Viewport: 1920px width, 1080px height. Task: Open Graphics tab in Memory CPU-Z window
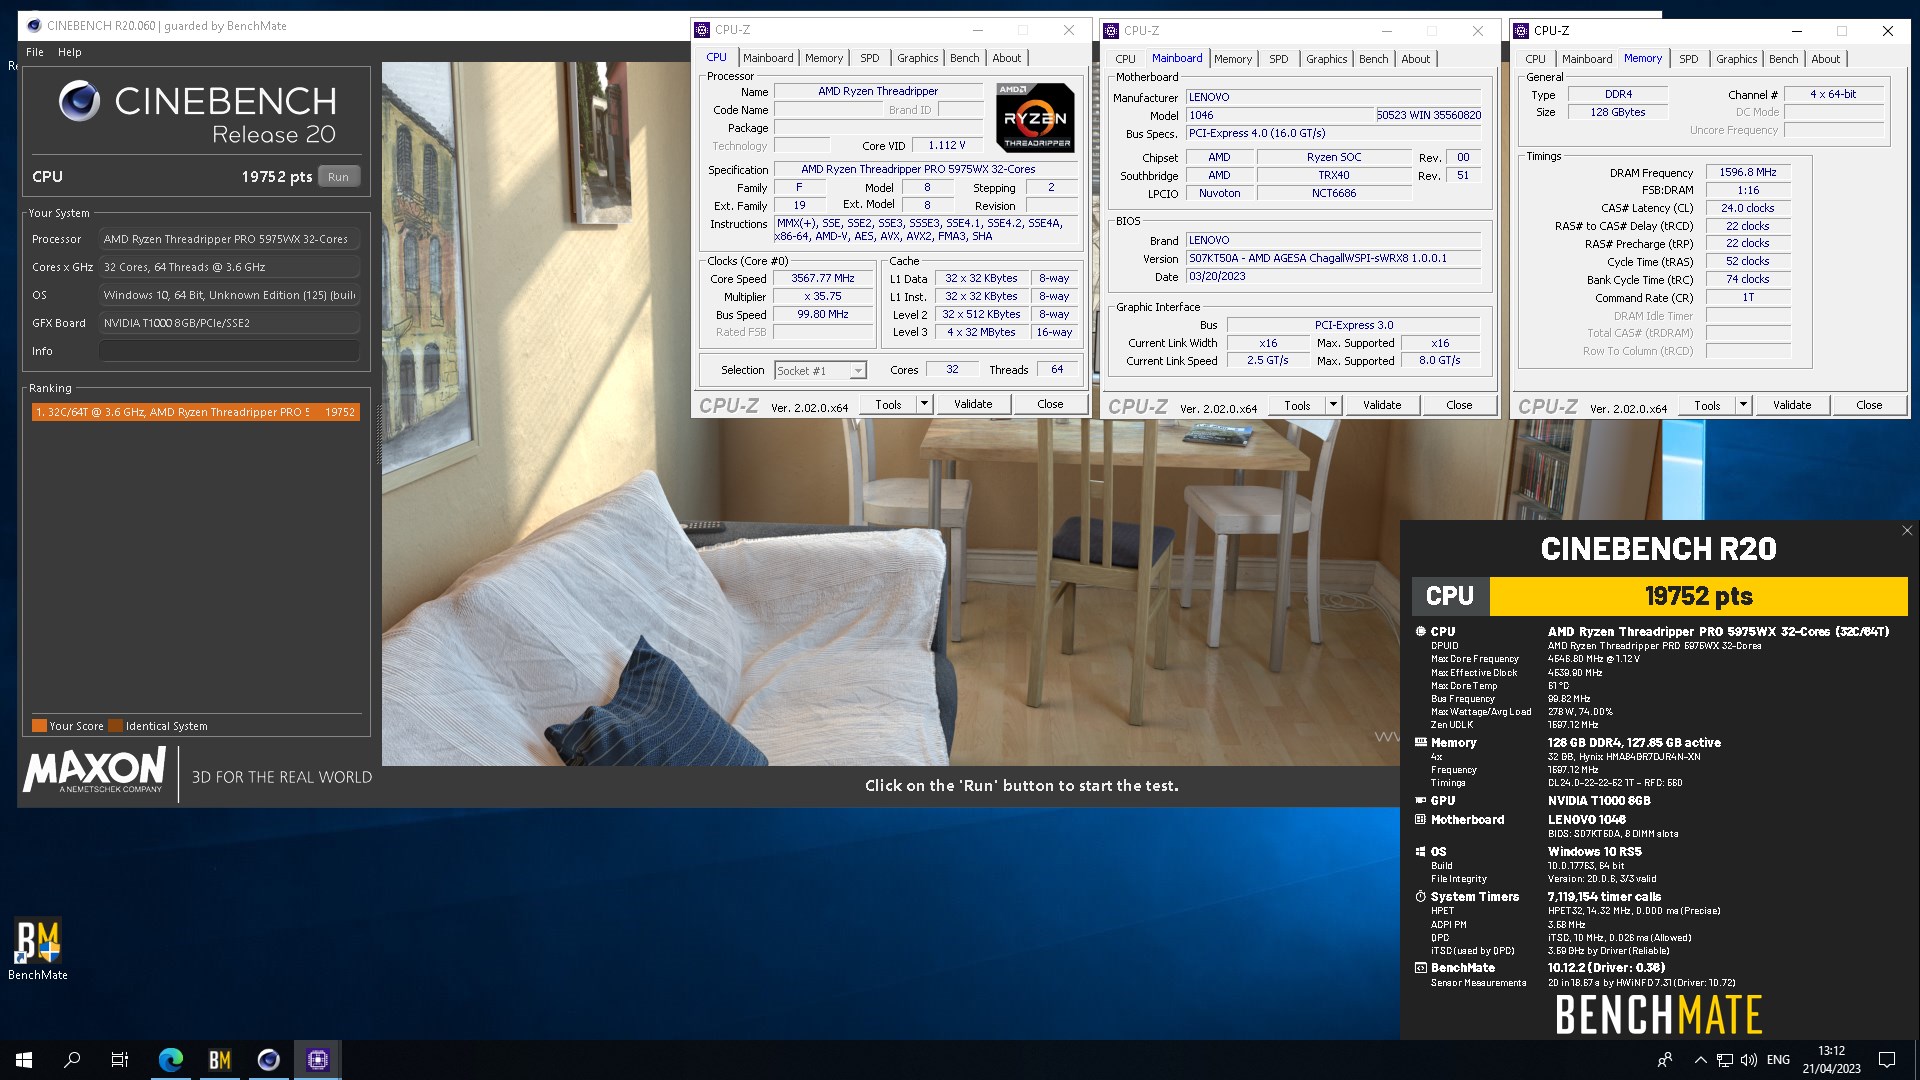coord(1736,59)
